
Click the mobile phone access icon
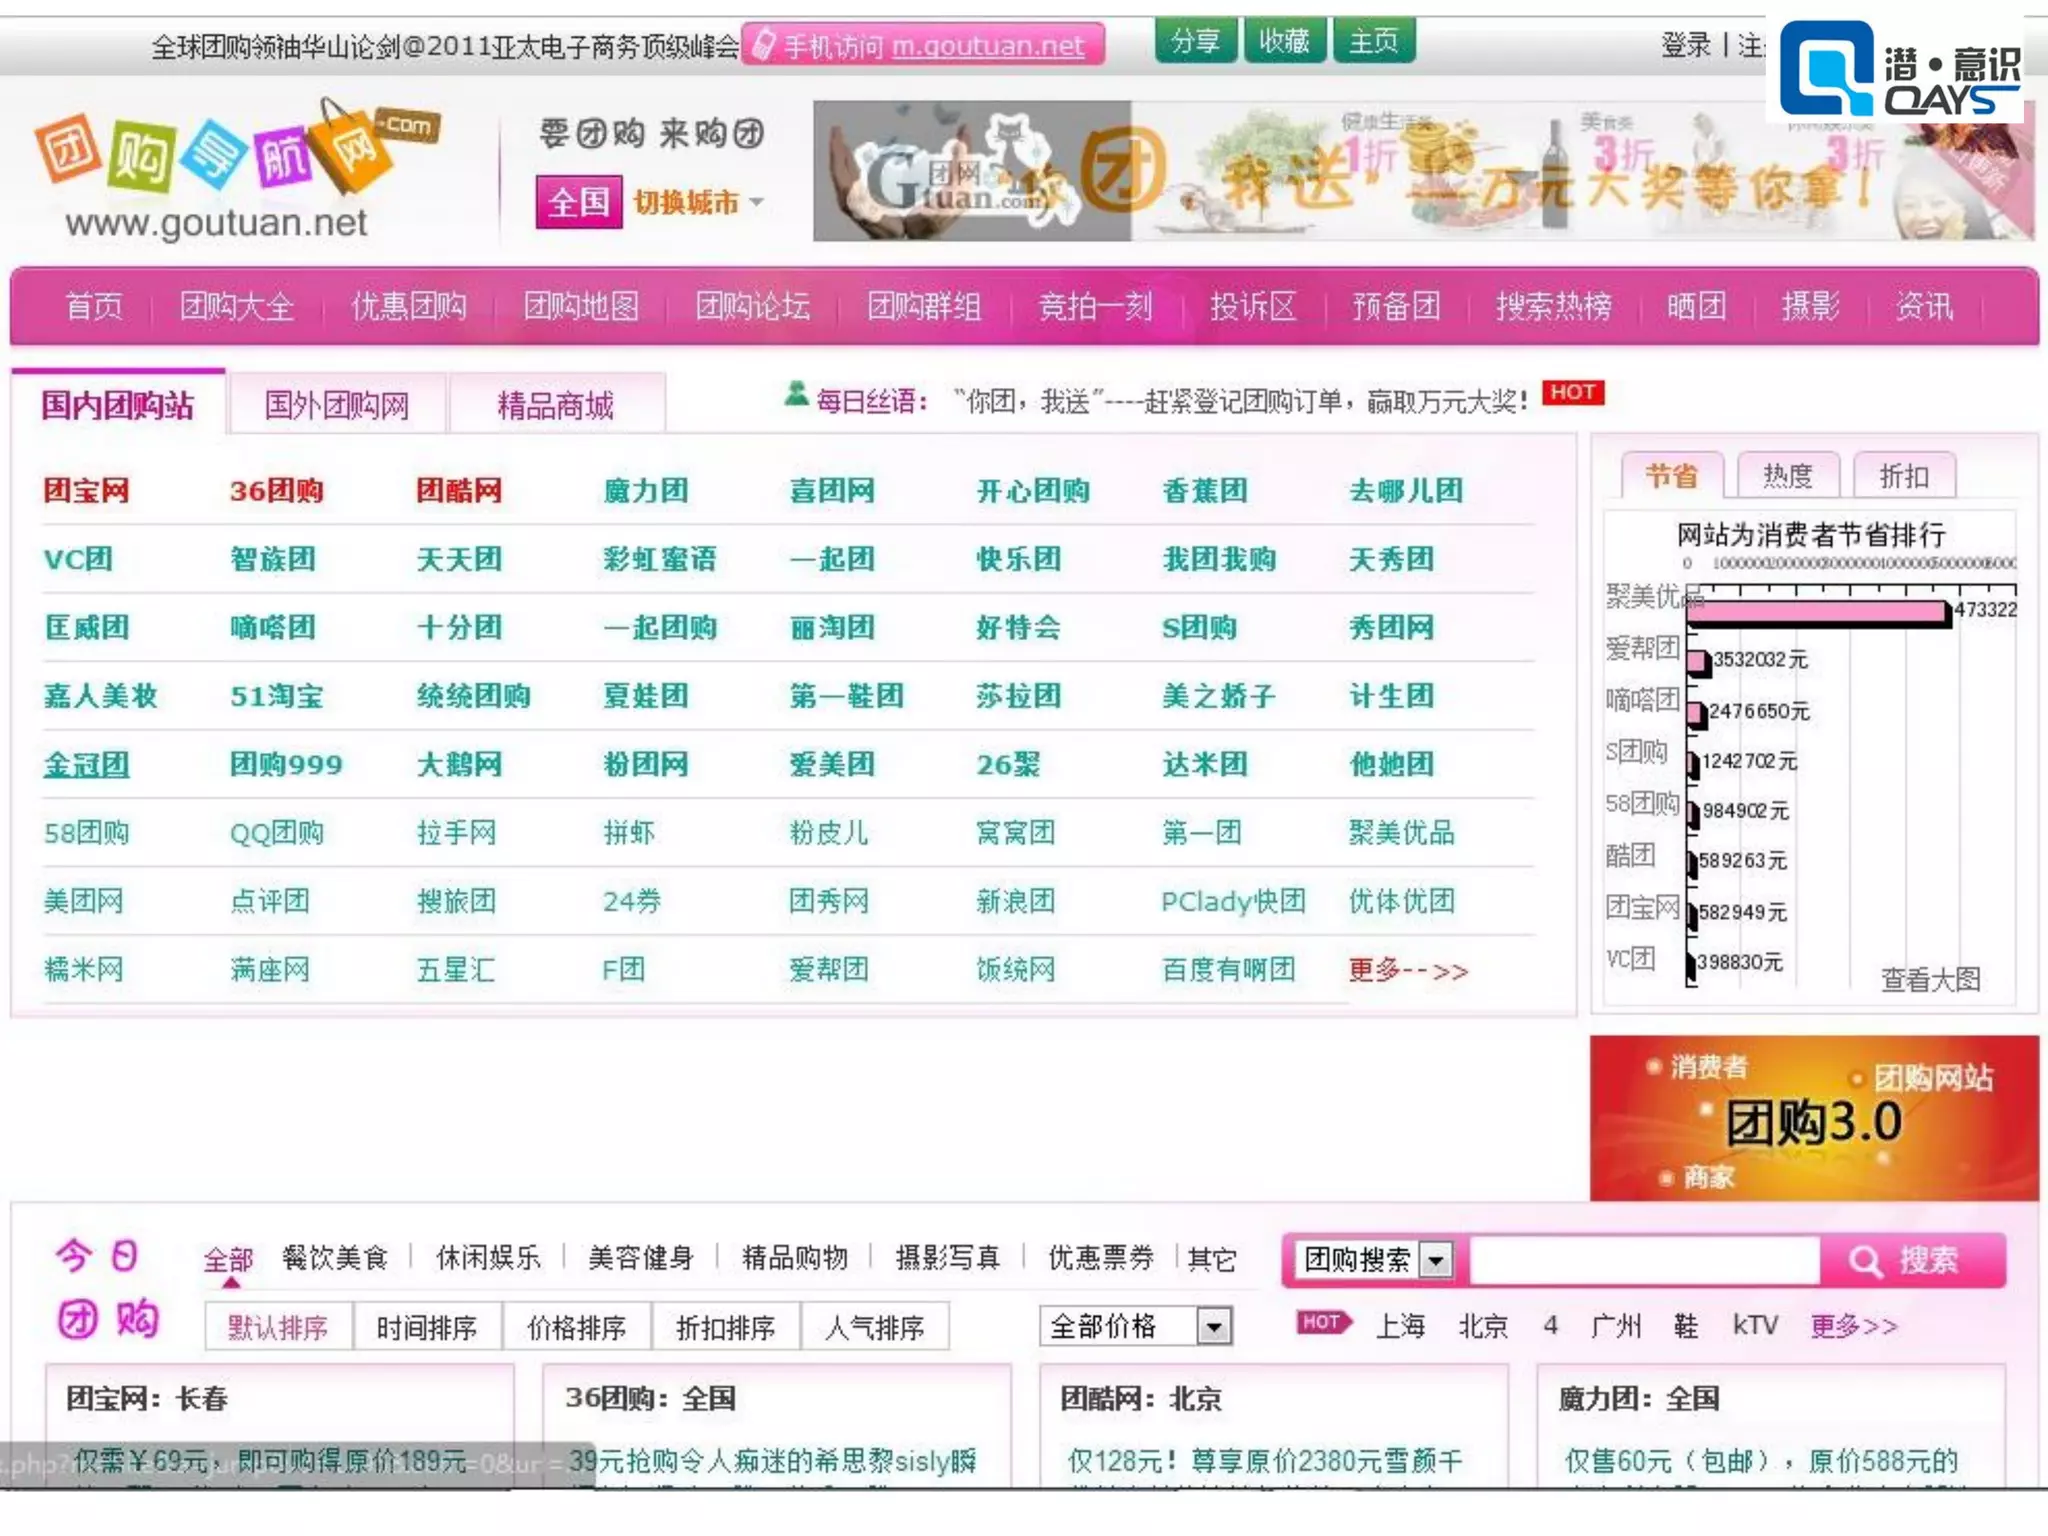coord(764,45)
